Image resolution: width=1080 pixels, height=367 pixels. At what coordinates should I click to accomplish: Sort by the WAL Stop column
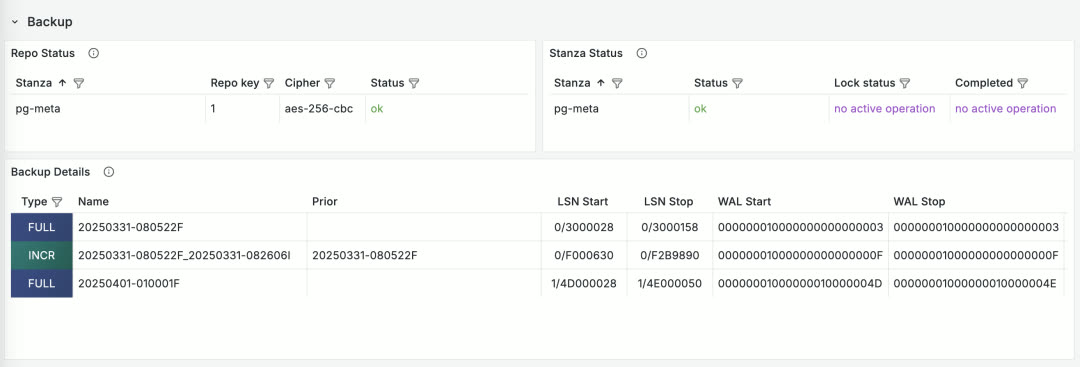coord(919,202)
